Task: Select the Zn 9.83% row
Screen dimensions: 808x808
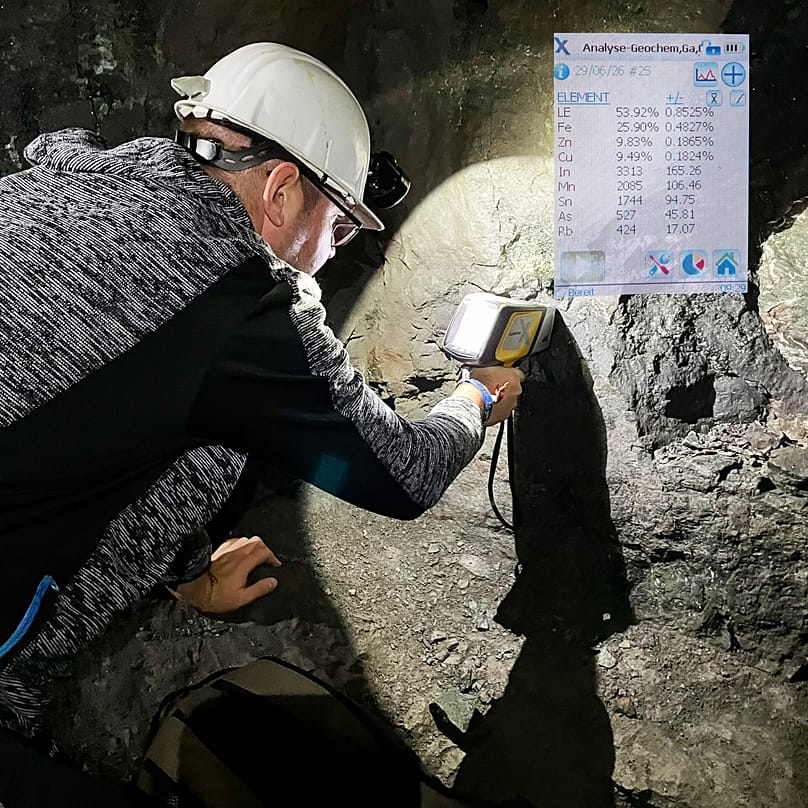Action: pyautogui.click(x=635, y=142)
